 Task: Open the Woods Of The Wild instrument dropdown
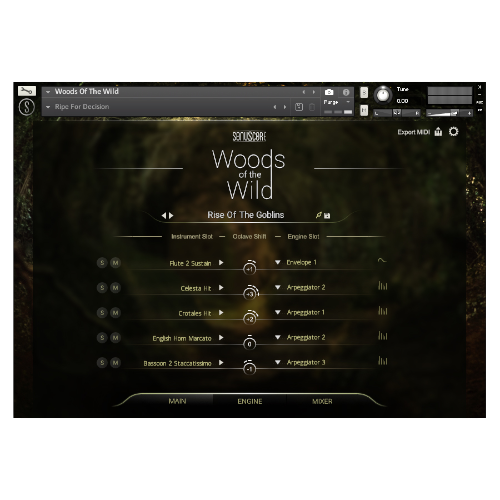click(x=48, y=92)
